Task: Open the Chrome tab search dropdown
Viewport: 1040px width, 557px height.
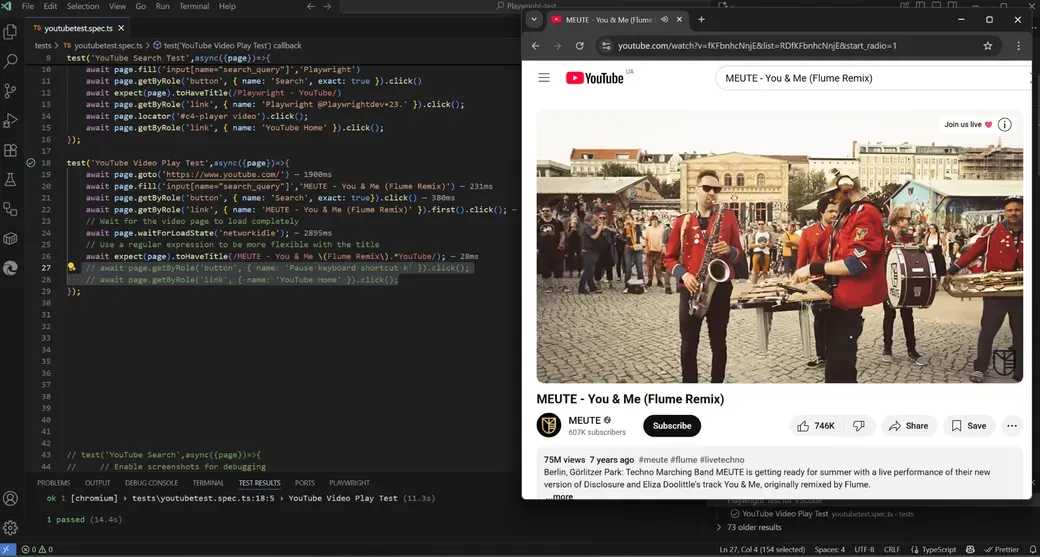Action: pyautogui.click(x=534, y=19)
